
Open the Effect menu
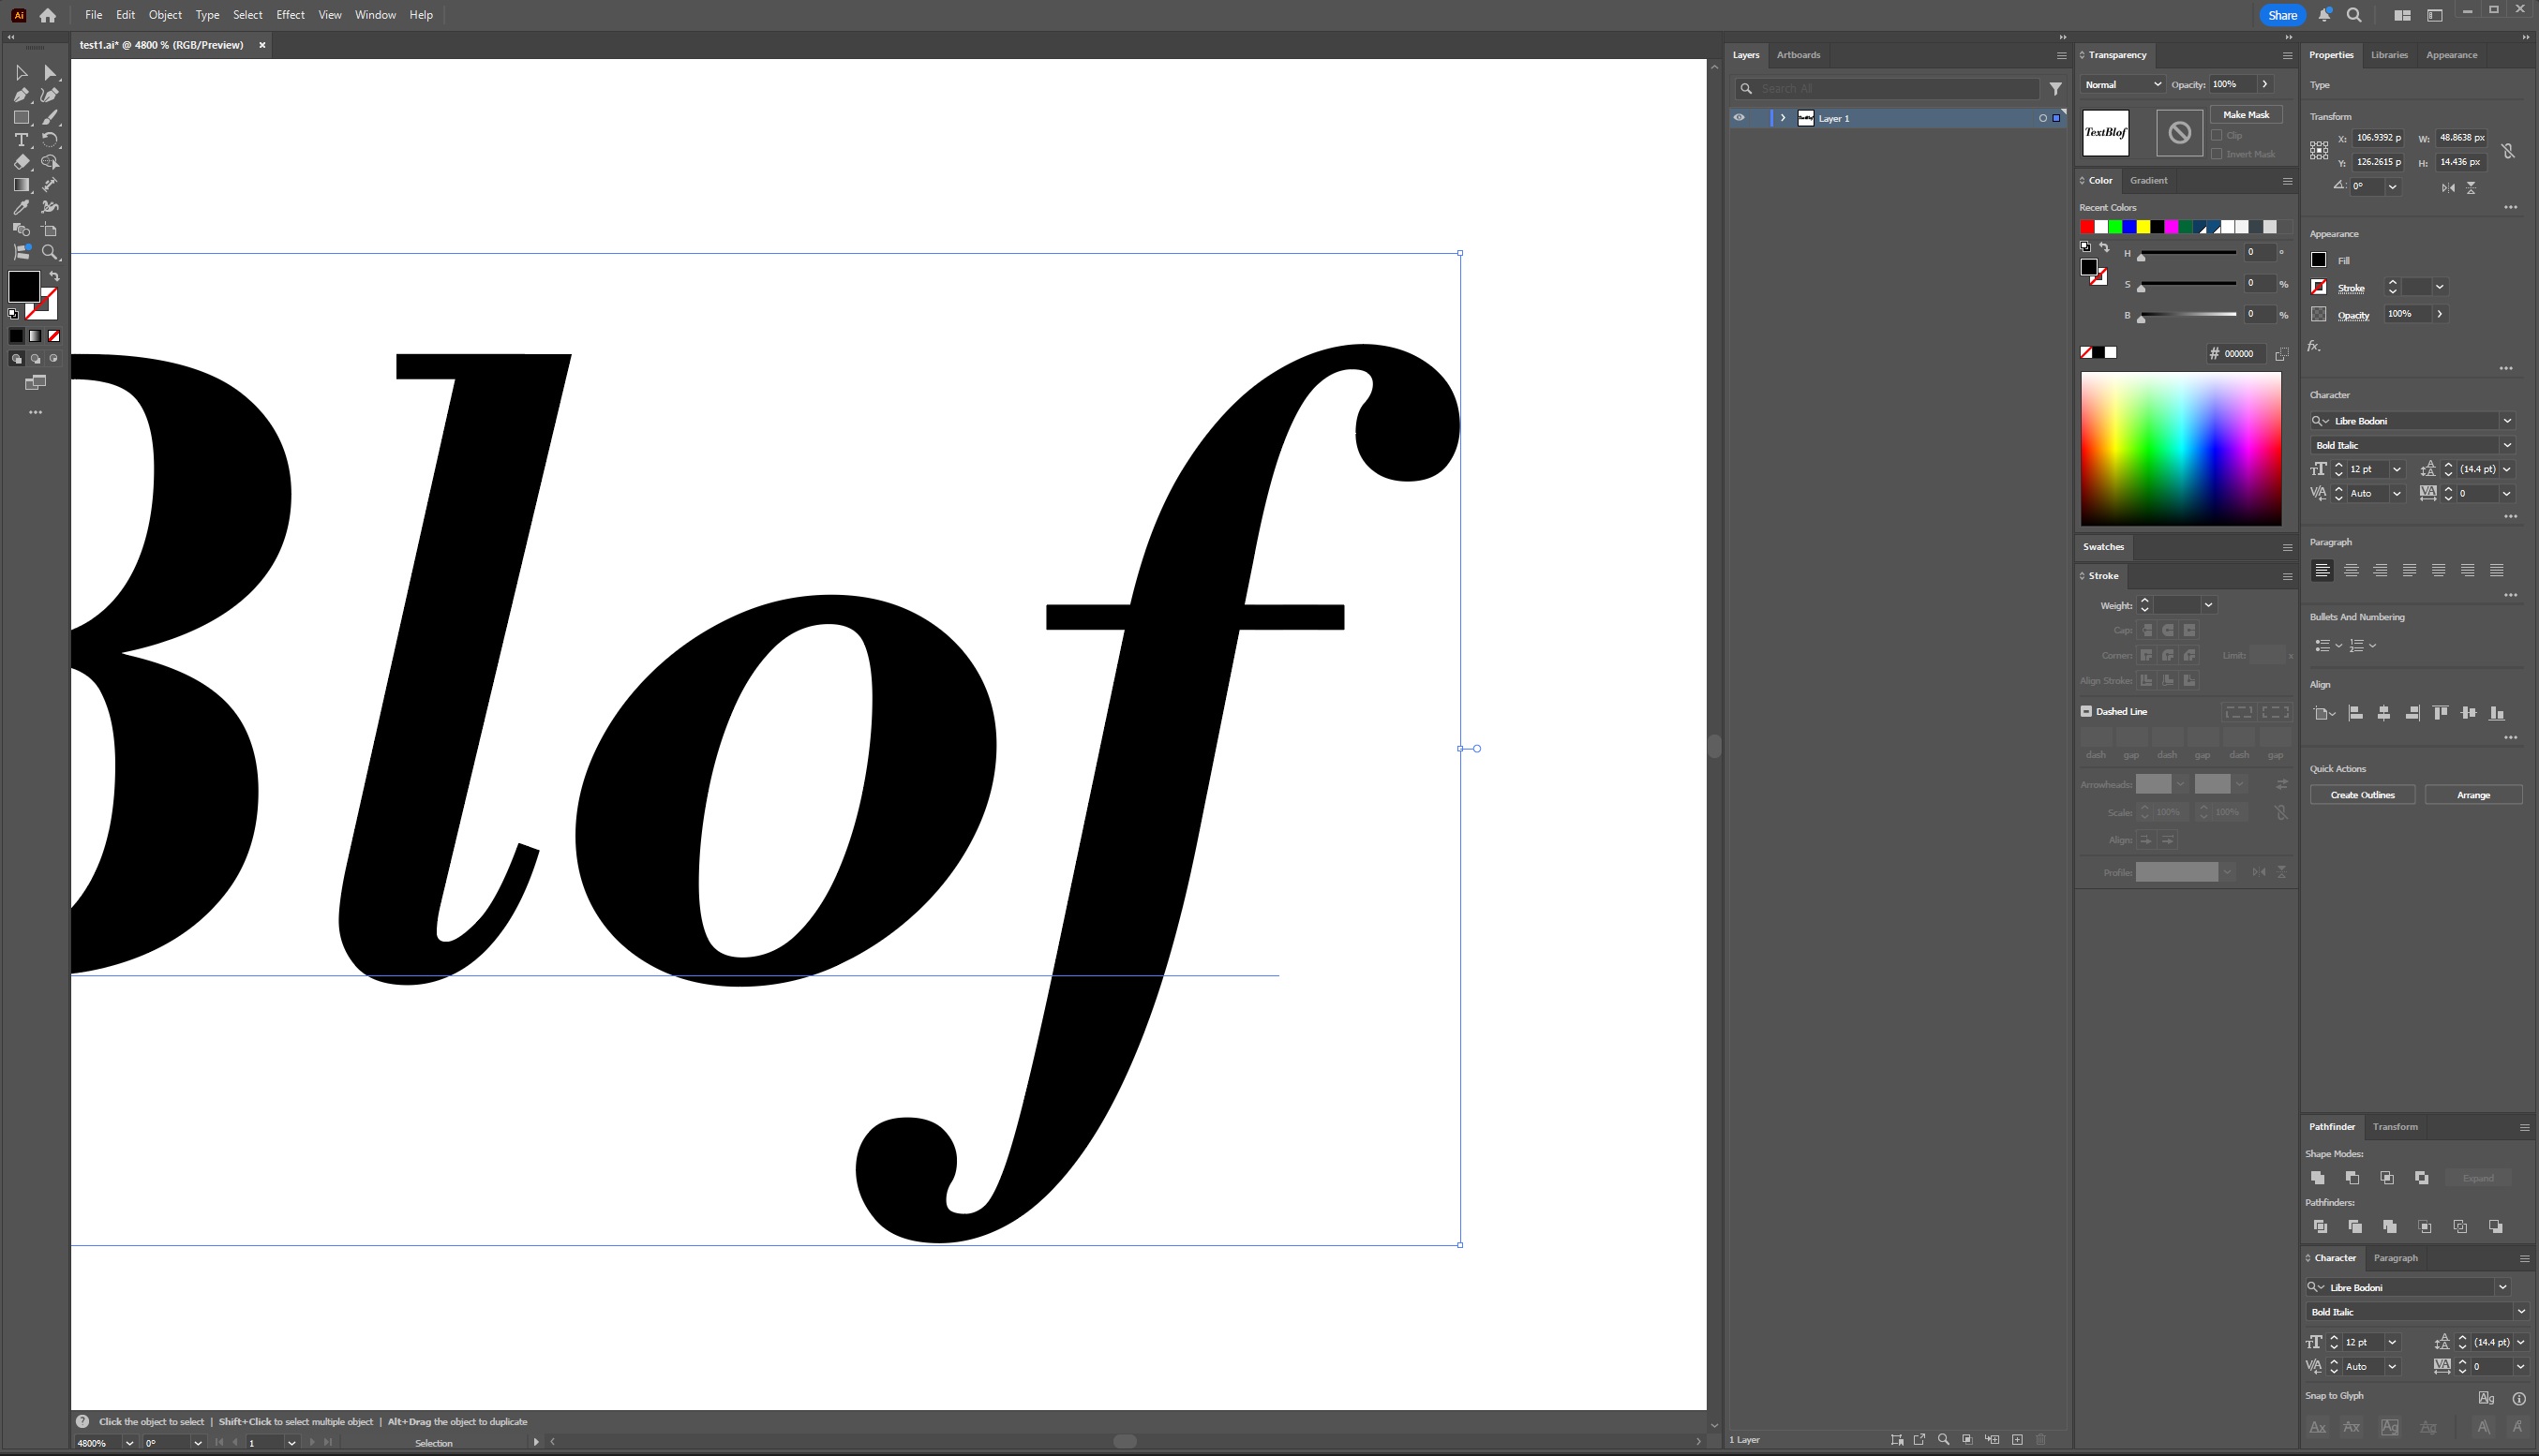tap(290, 15)
